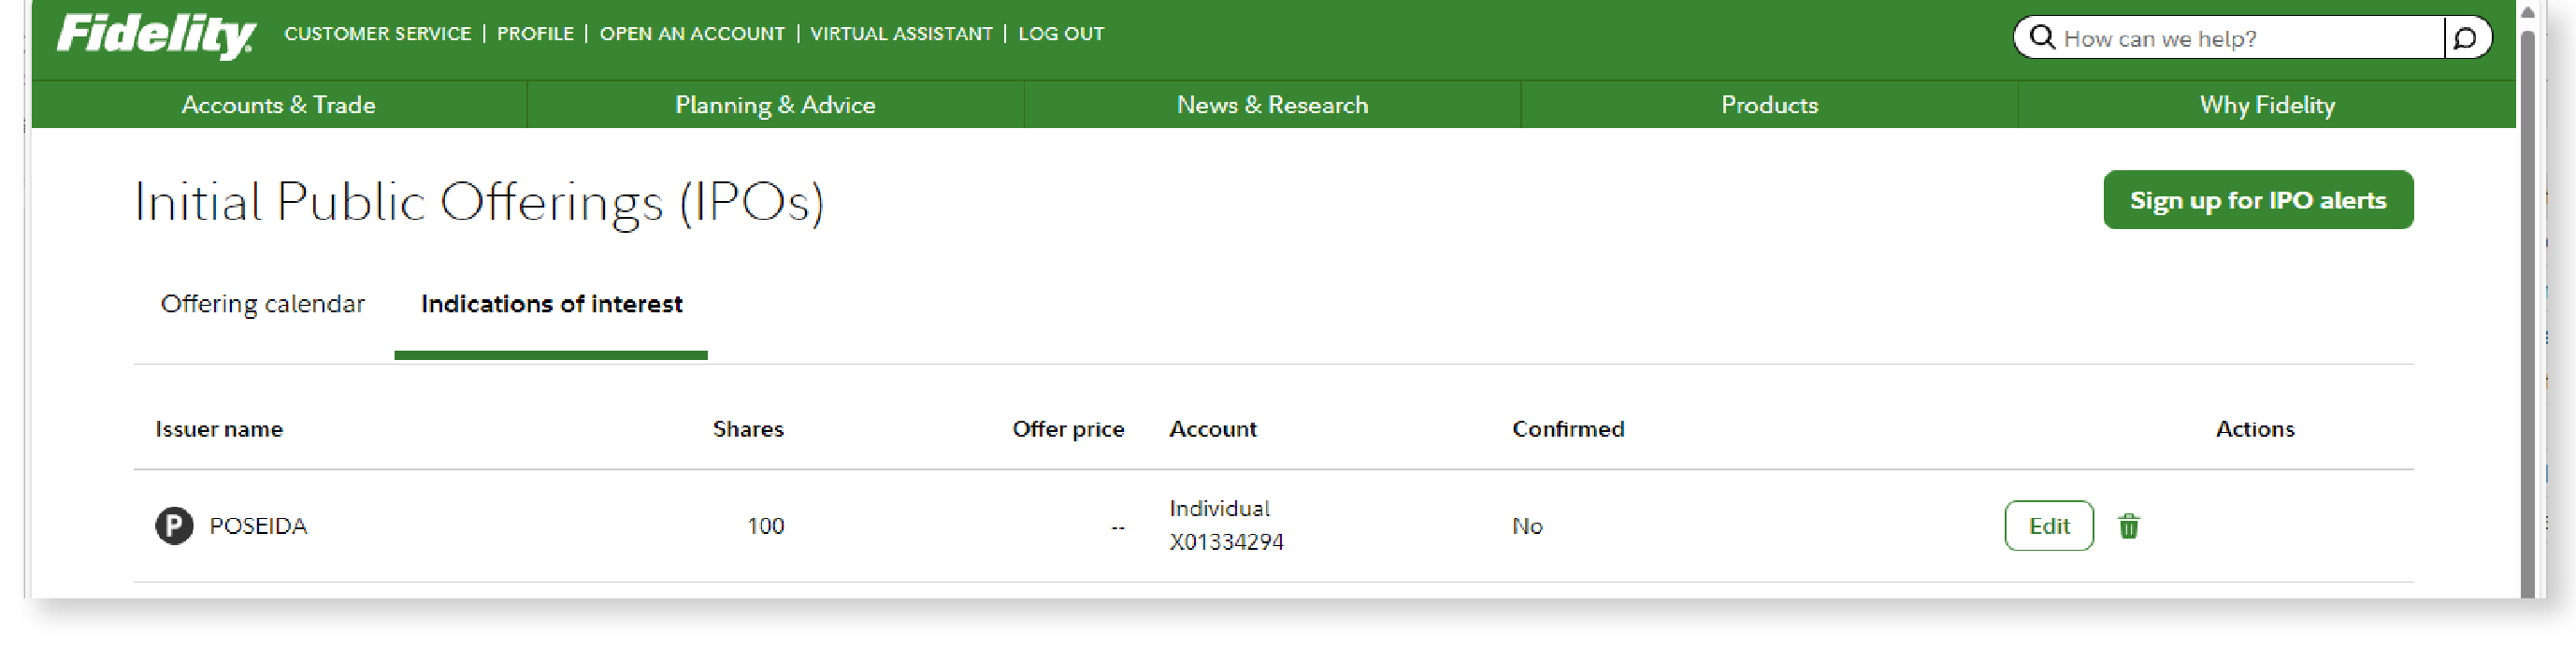
Task: Edit the POSEIDA indication of interest
Action: [2048, 526]
